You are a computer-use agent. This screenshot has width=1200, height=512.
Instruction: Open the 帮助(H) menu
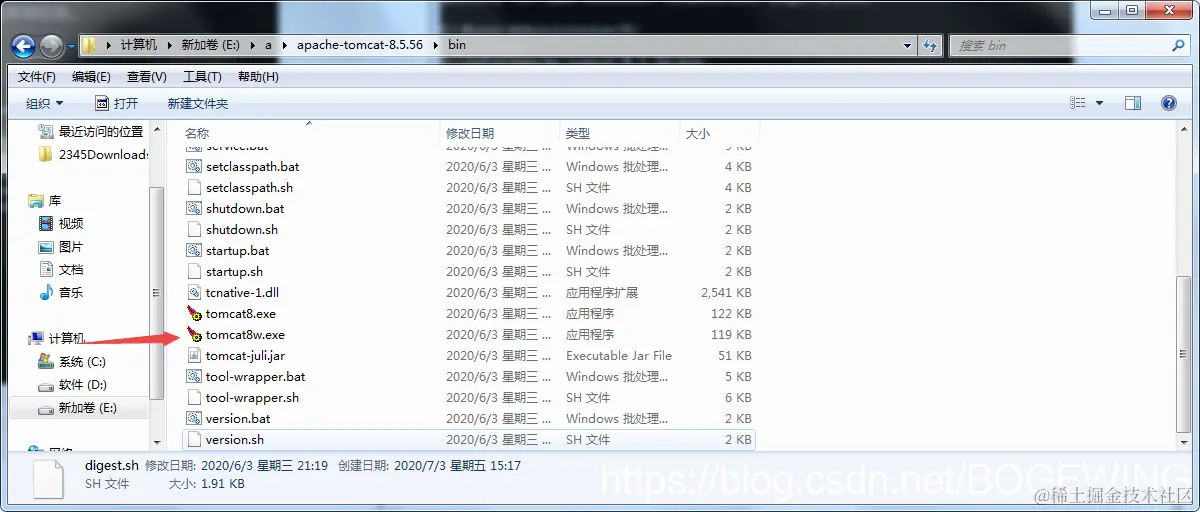(x=258, y=77)
